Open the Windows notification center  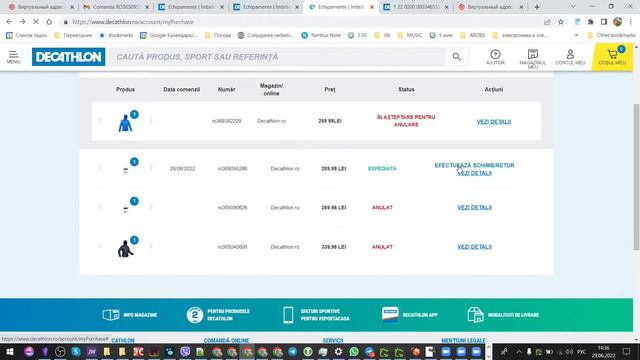click(627, 351)
